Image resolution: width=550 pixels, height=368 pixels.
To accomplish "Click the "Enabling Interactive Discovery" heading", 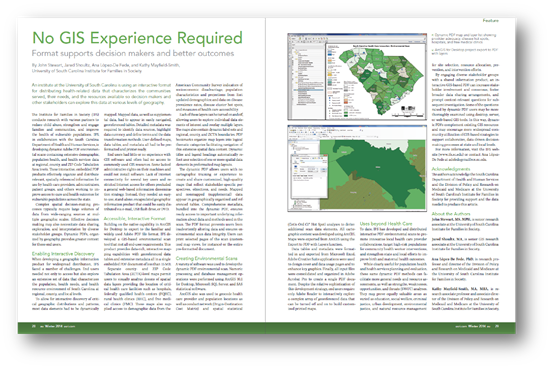I will (63, 254).
